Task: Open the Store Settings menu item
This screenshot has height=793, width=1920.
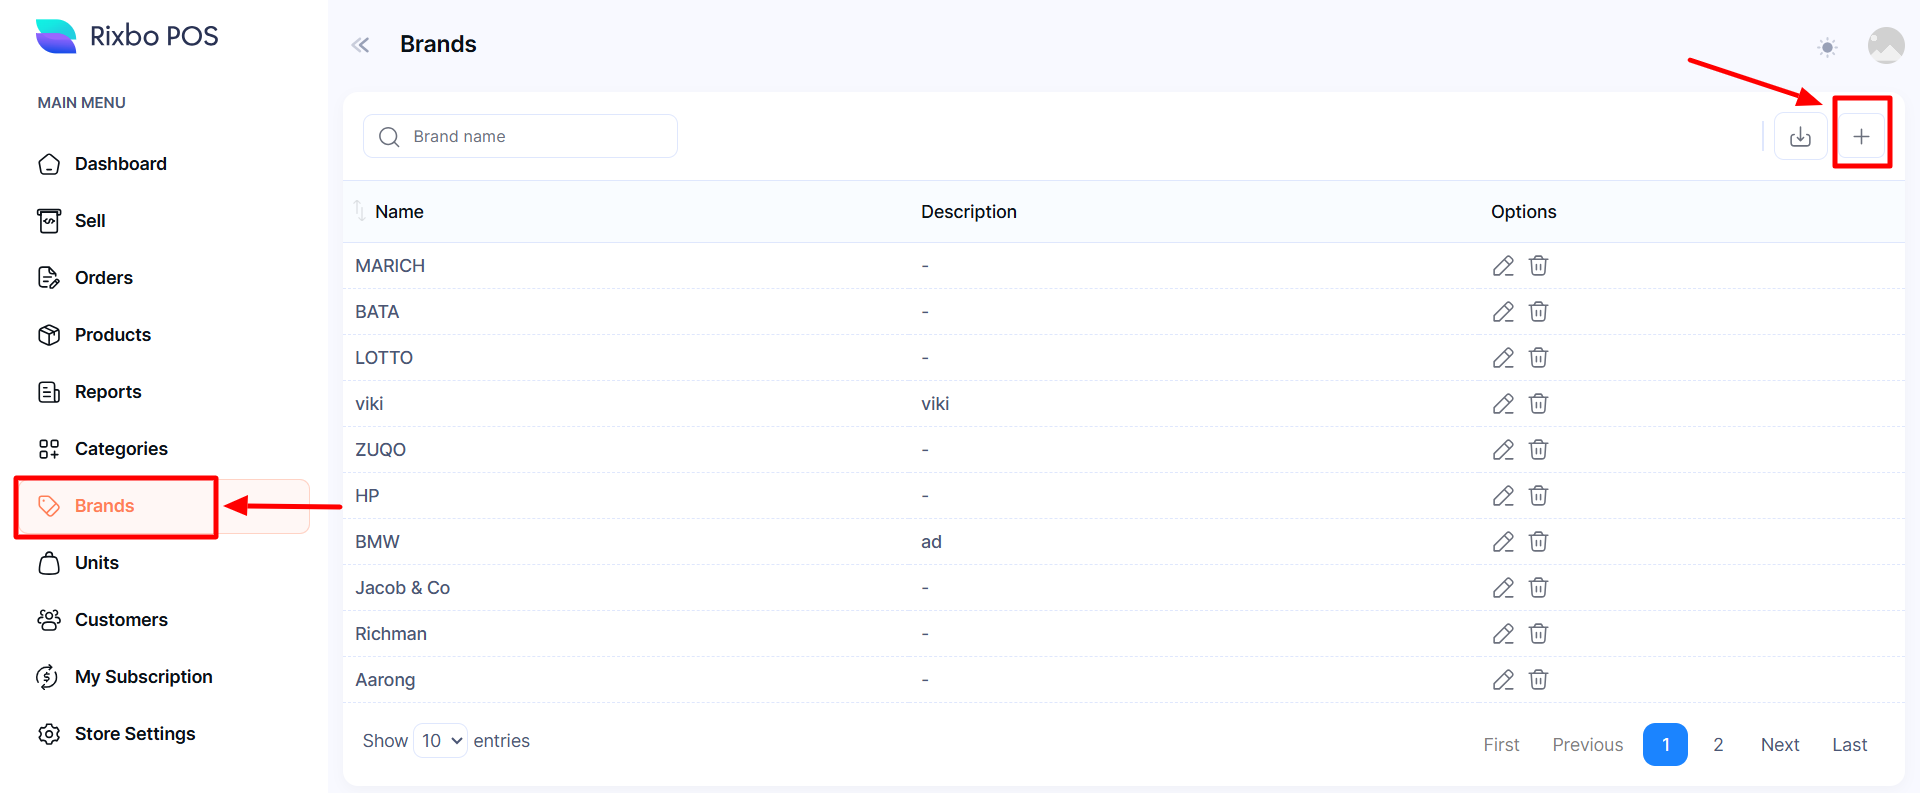Action: pyautogui.click(x=134, y=734)
